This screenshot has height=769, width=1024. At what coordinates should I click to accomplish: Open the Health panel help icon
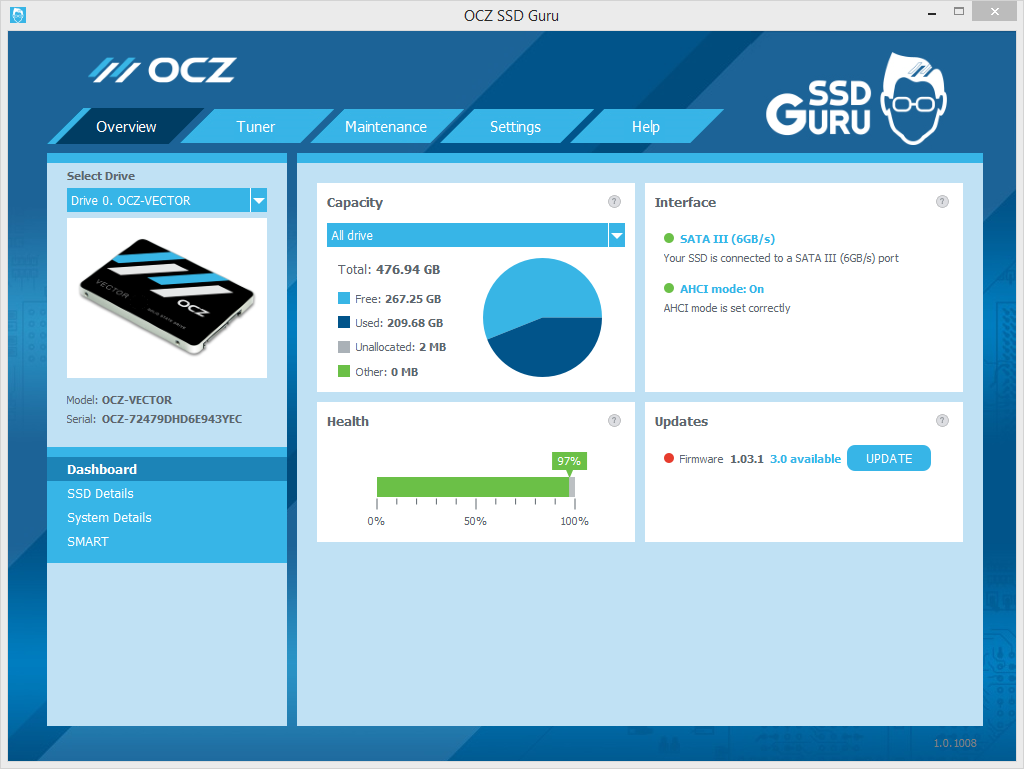pyautogui.click(x=614, y=420)
